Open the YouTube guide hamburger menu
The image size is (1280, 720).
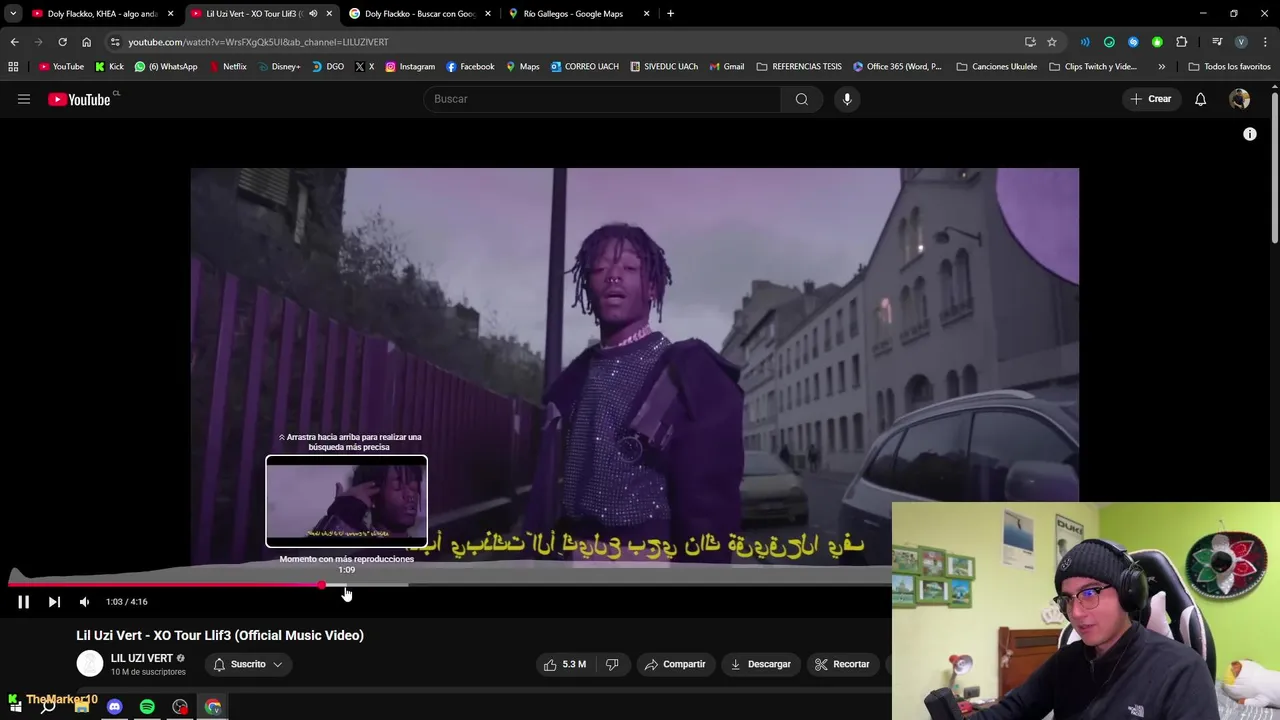(24, 99)
